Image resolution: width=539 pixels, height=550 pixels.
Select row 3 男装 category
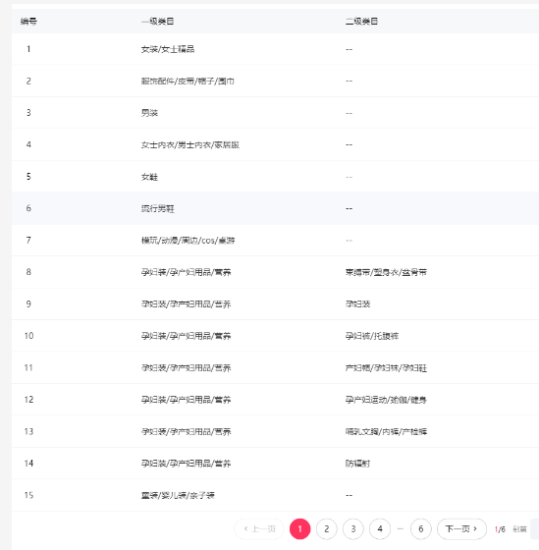pyautogui.click(x=275, y=113)
